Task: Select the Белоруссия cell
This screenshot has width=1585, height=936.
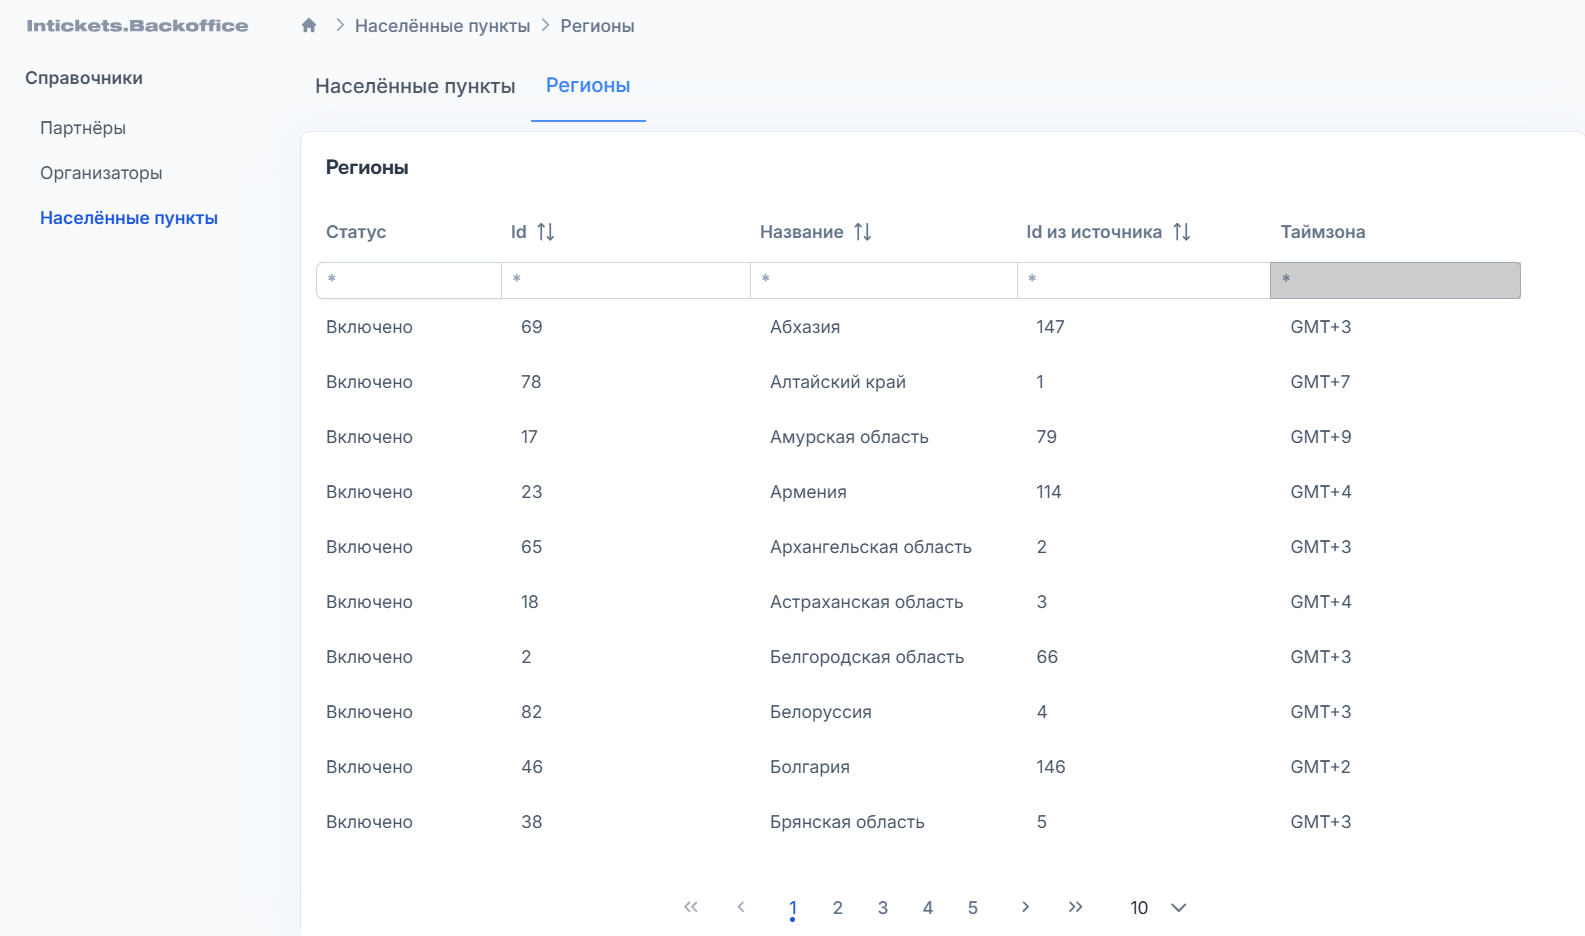Action: 821,712
